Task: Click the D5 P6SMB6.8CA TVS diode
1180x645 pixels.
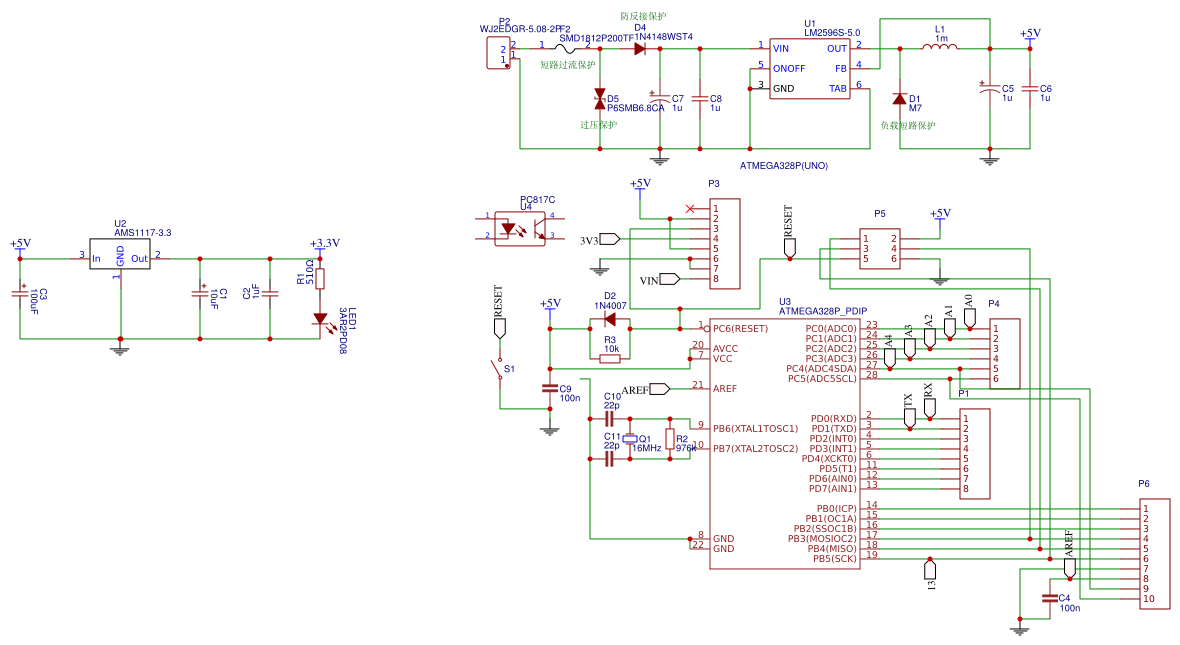Action: [600, 98]
